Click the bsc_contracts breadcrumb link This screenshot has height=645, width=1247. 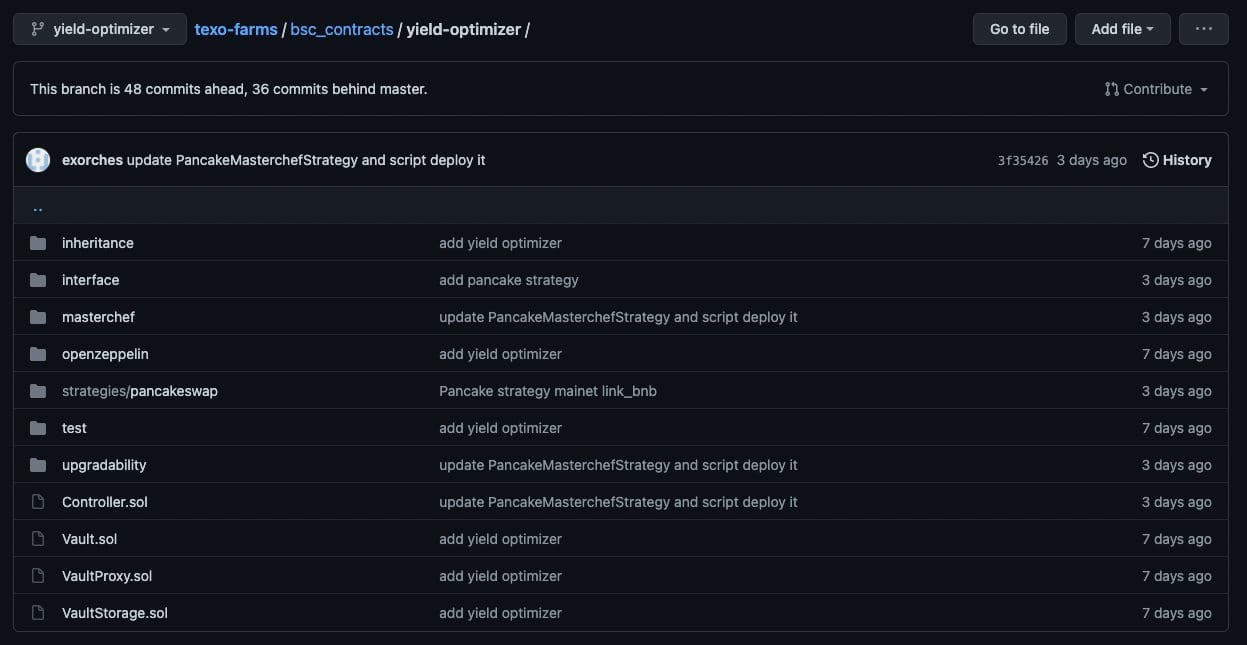(342, 29)
